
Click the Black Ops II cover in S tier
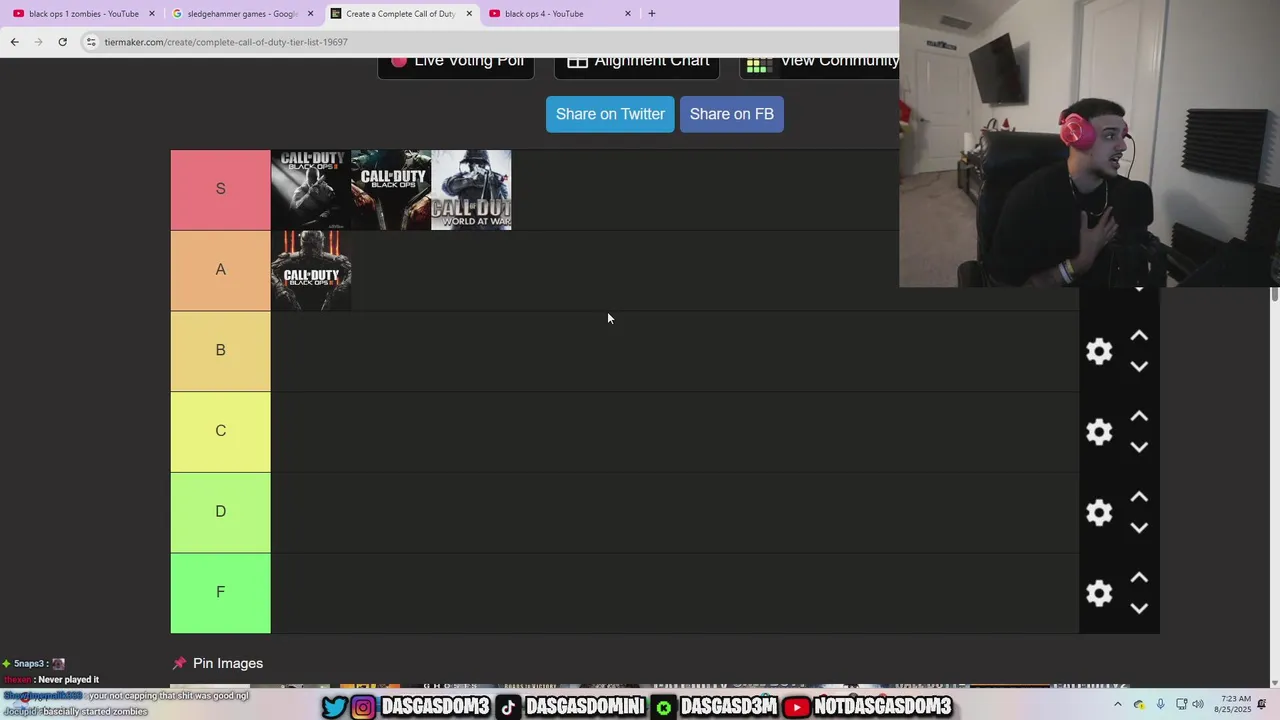[x=311, y=190]
